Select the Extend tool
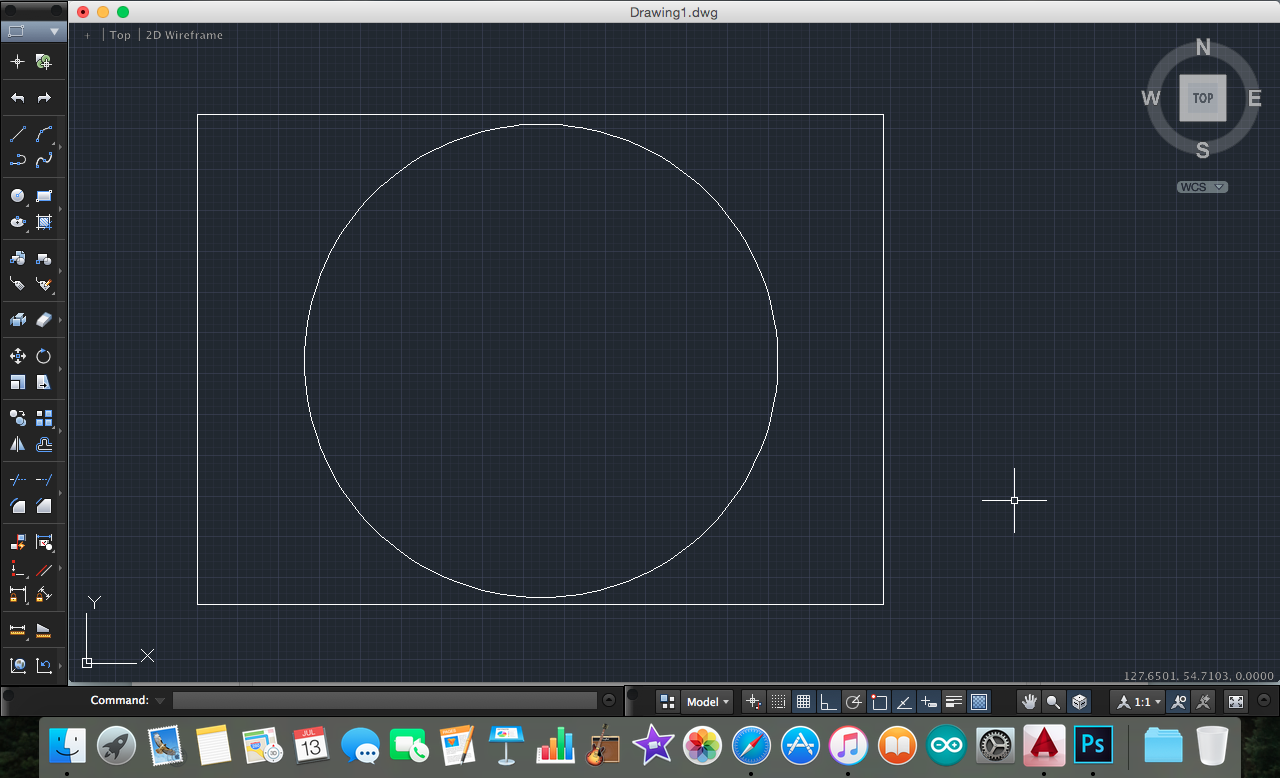The height and width of the screenshot is (778, 1280). pos(44,480)
